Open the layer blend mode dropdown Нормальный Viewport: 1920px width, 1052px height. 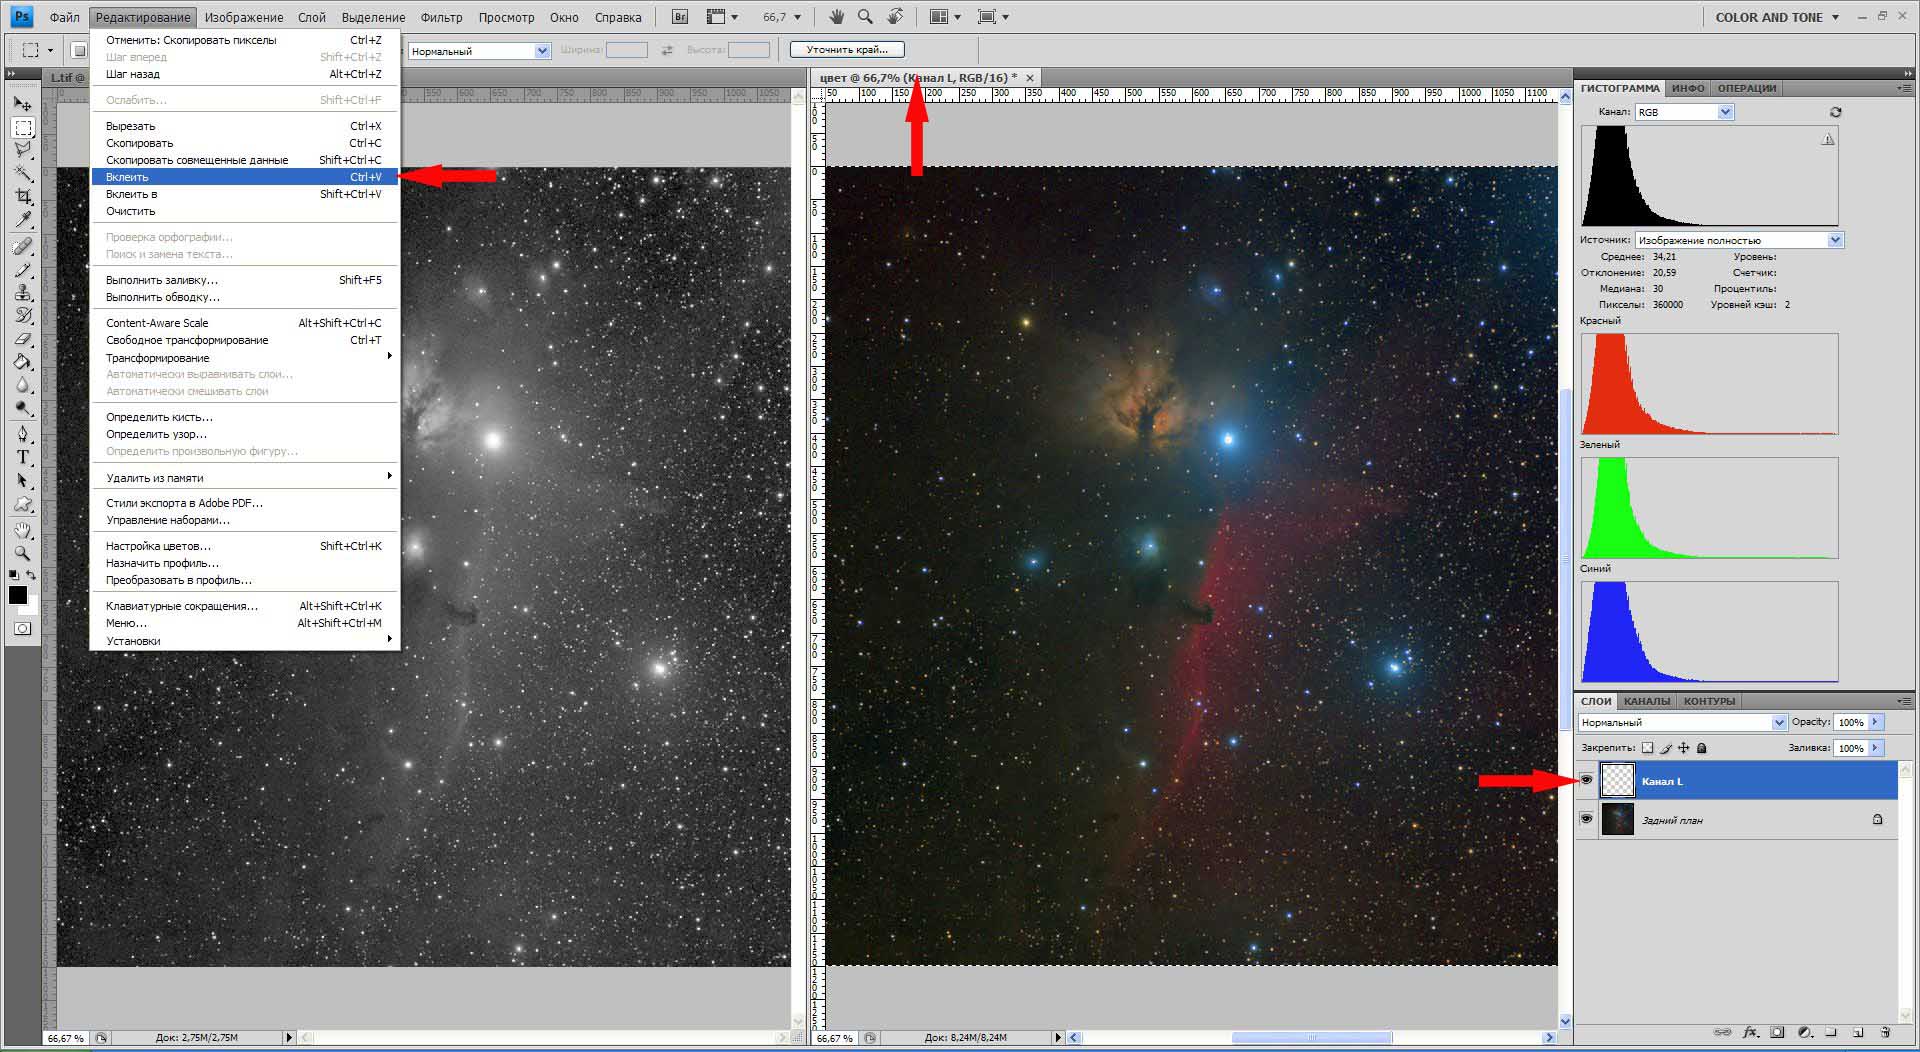click(1682, 722)
